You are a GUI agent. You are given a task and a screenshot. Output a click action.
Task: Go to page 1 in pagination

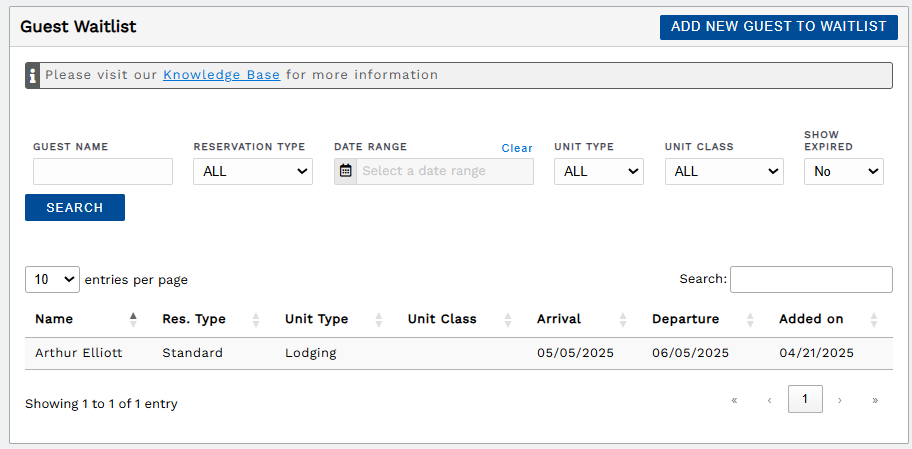[805, 399]
